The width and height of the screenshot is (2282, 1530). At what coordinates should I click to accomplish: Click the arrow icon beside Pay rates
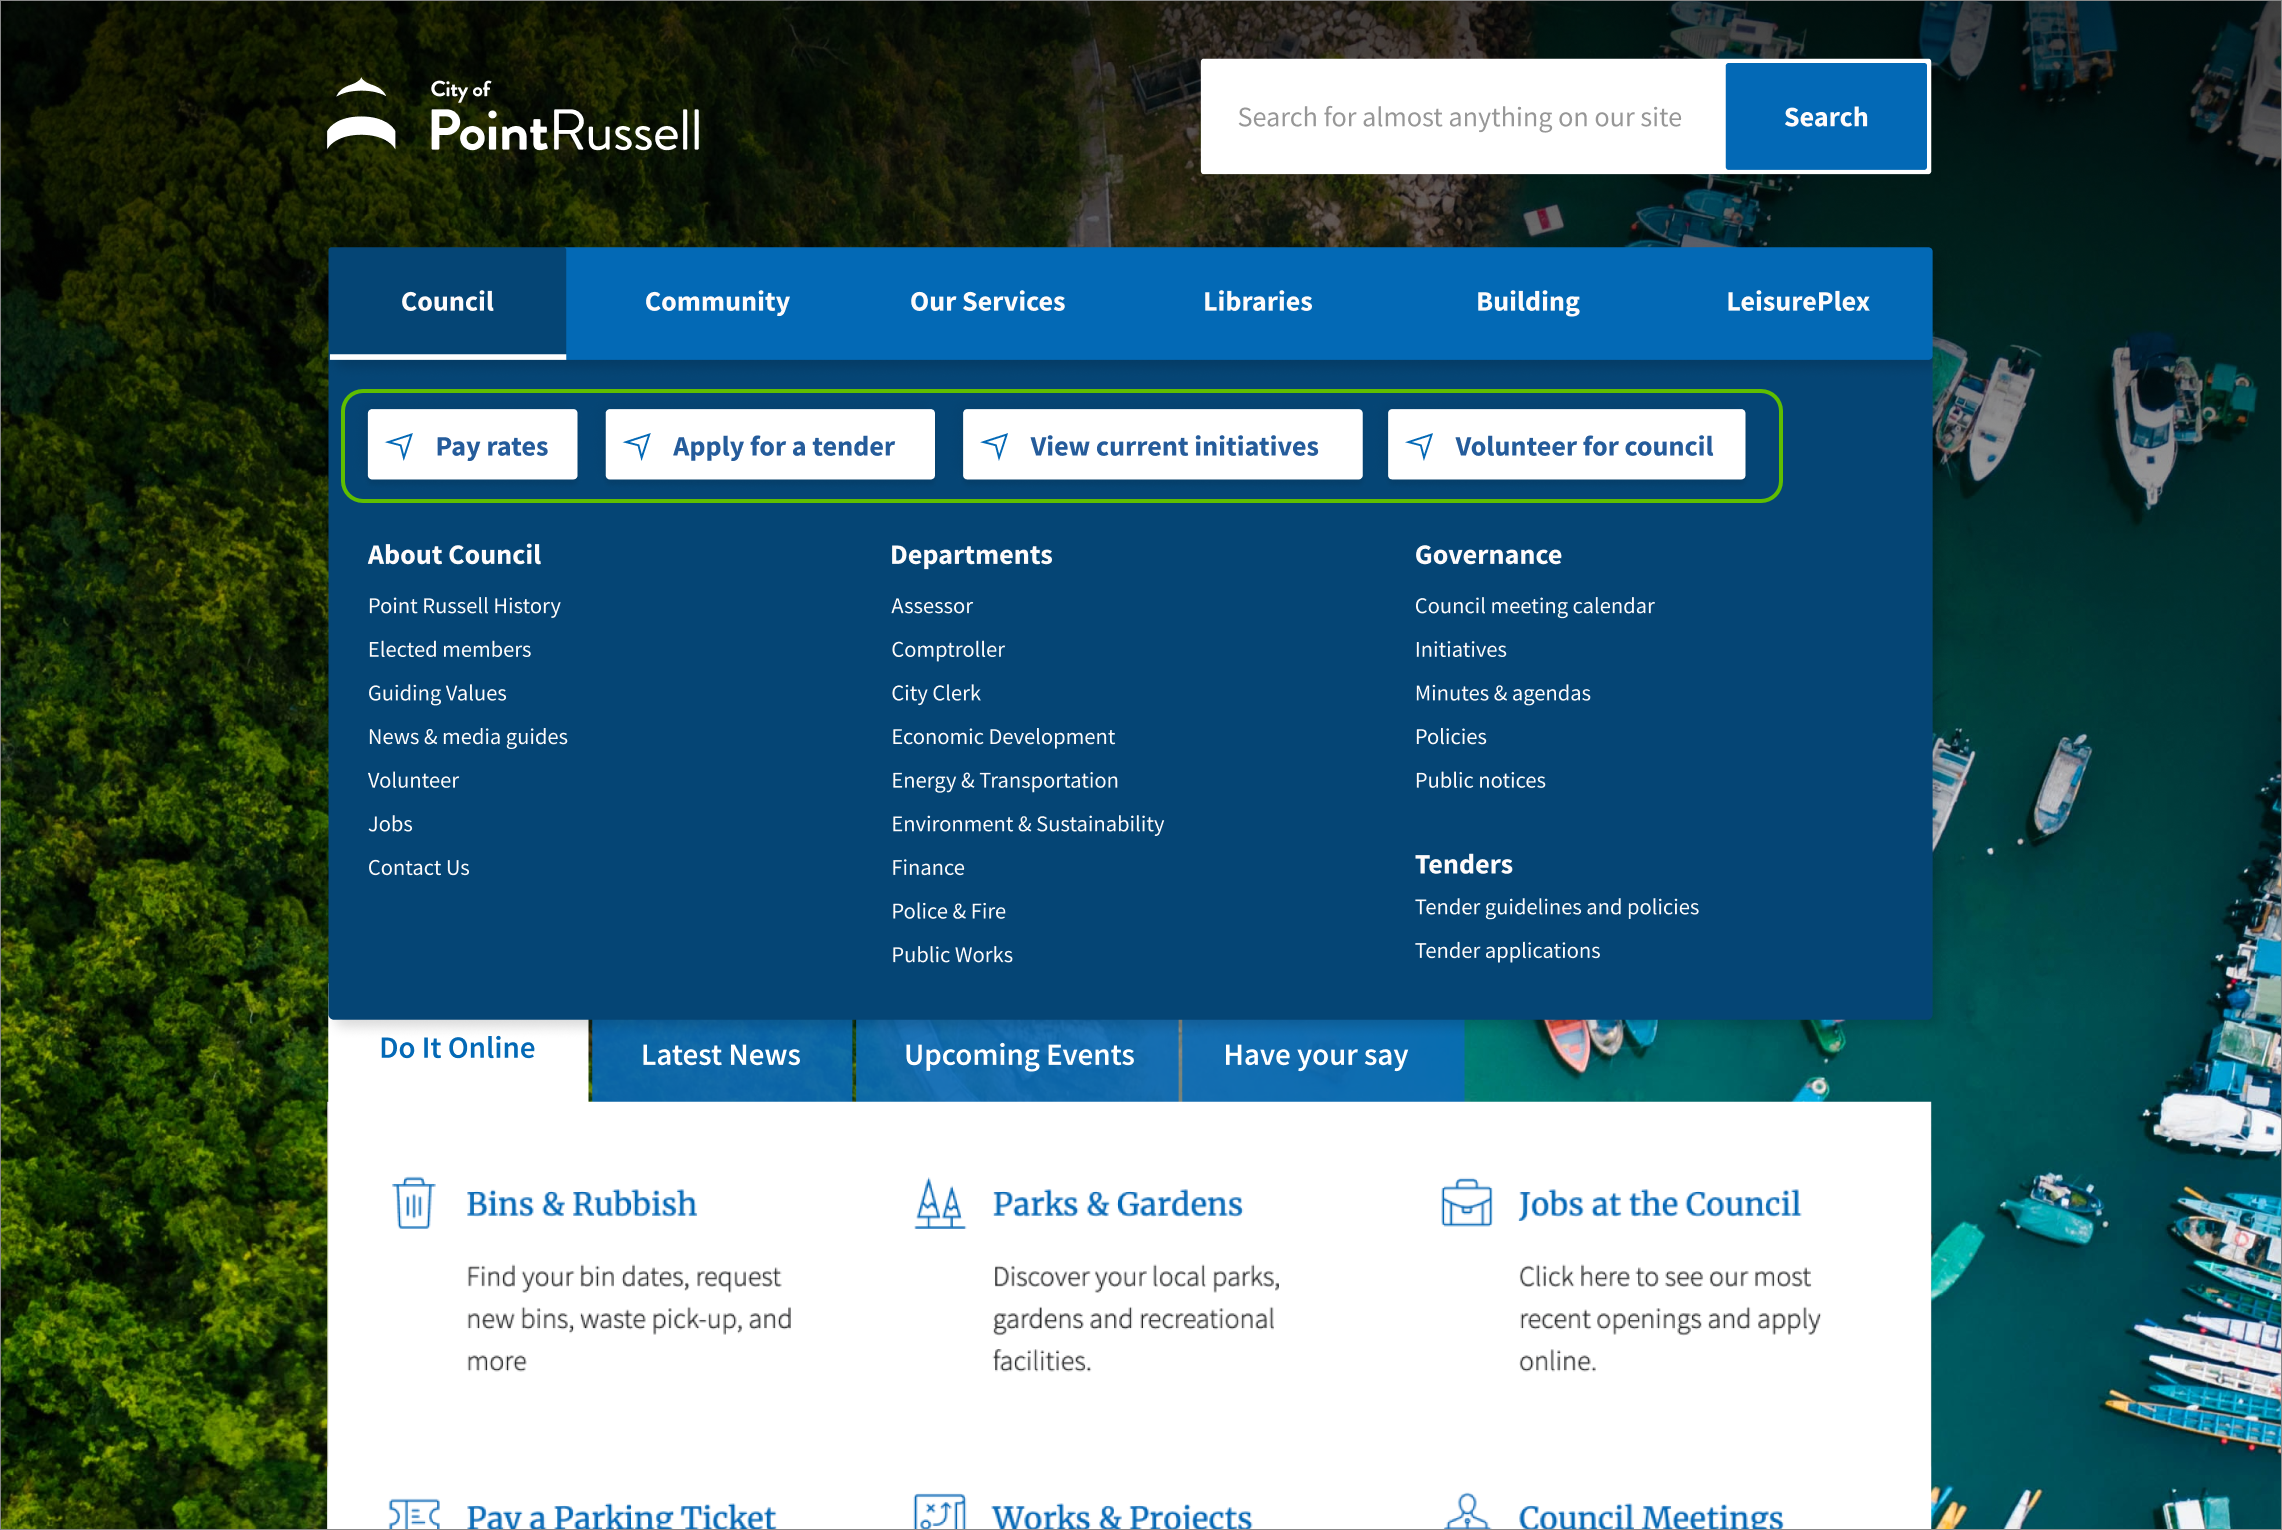point(401,446)
